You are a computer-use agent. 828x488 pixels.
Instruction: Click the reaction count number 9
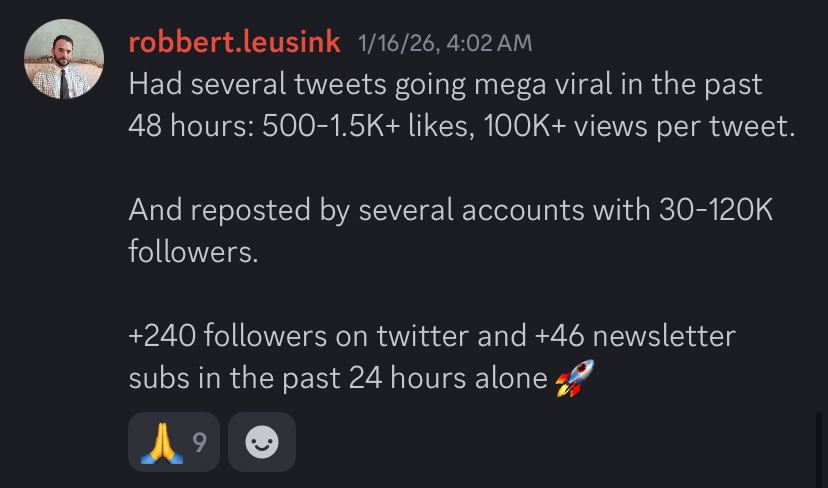tap(199, 441)
